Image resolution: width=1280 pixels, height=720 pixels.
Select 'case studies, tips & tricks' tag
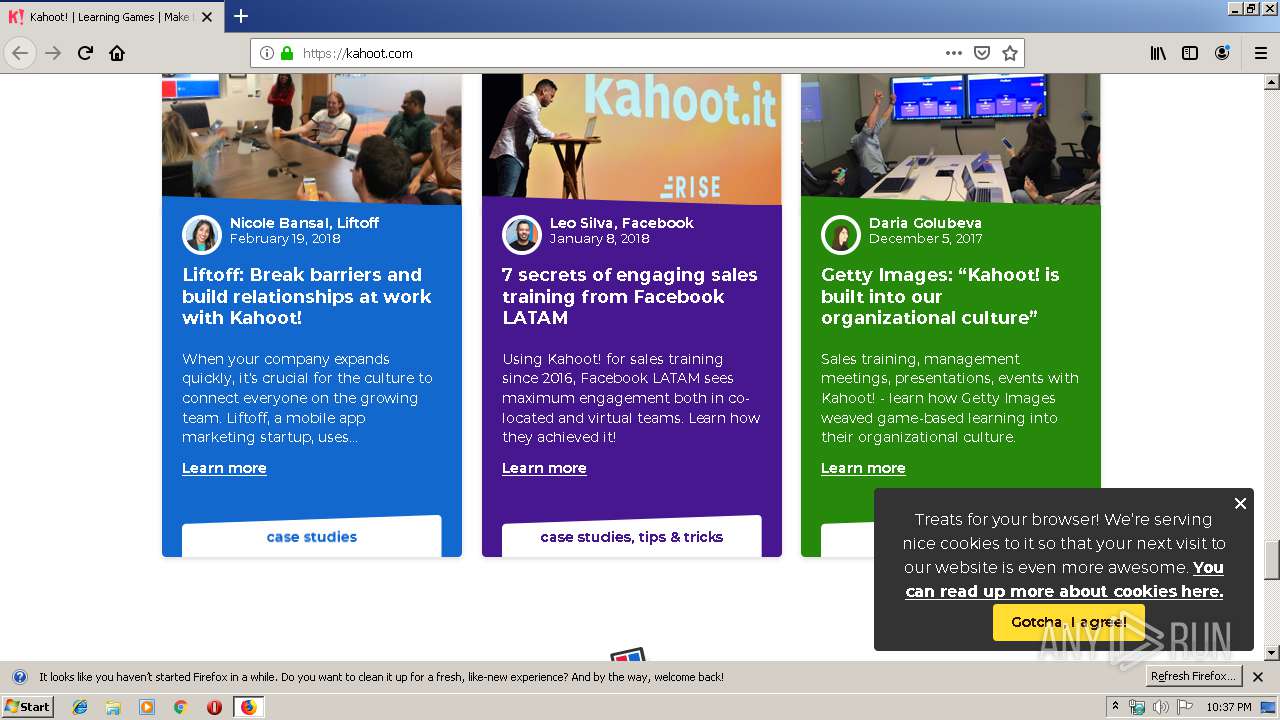click(632, 537)
